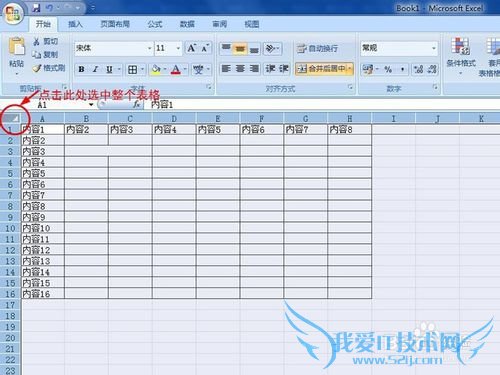This screenshot has height=375, width=500.
Task: Align text right
Action: coord(254,69)
